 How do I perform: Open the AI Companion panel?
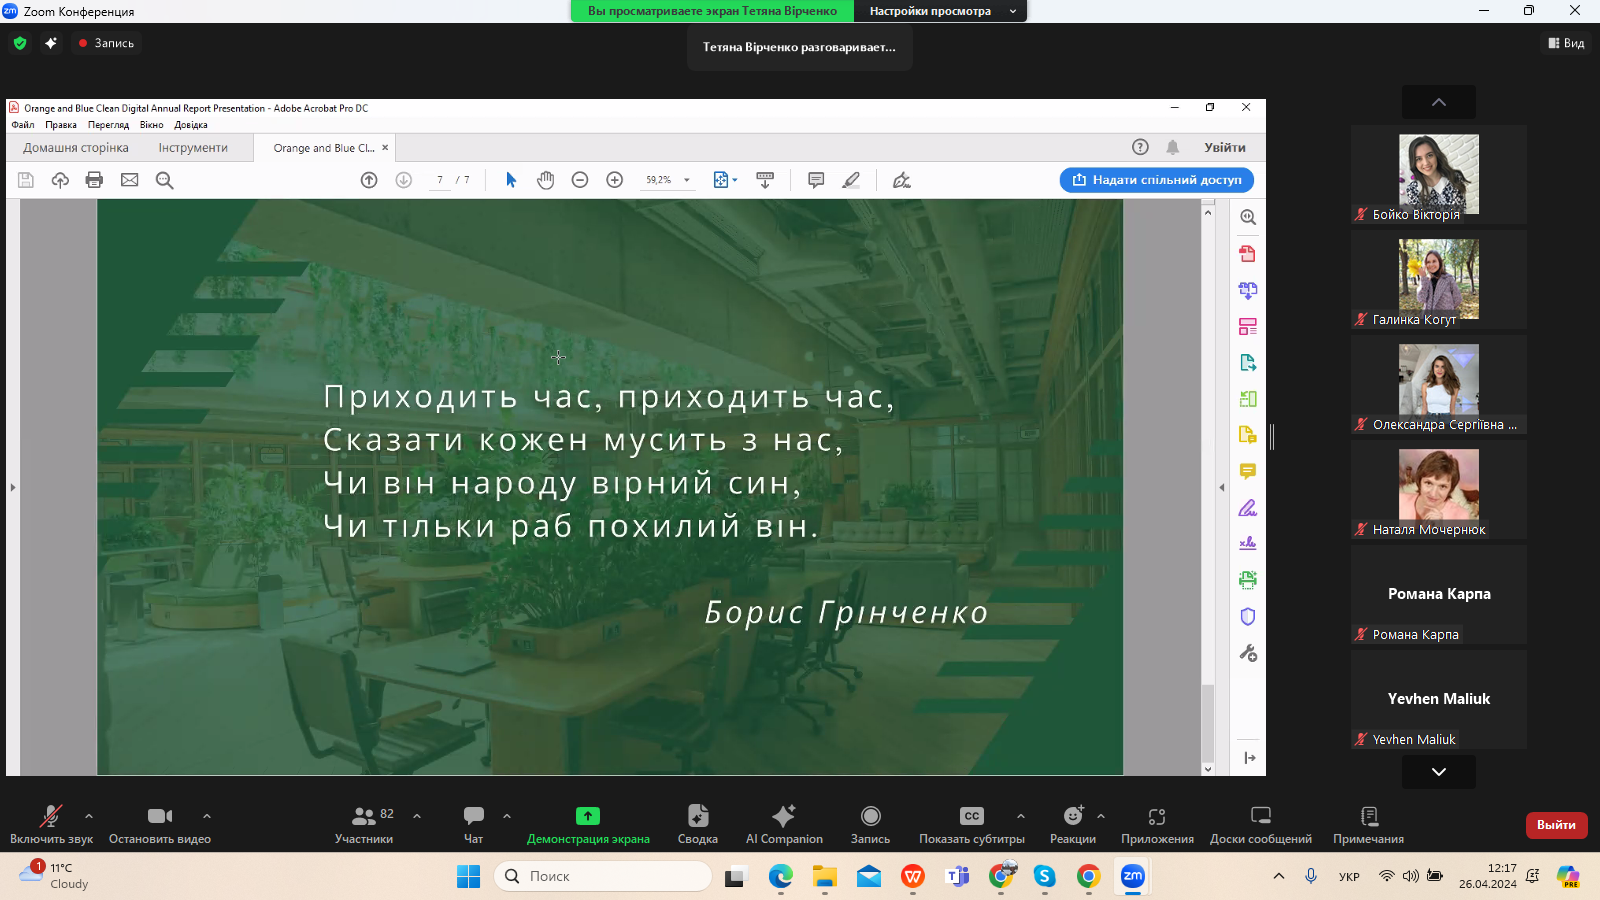pos(784,824)
